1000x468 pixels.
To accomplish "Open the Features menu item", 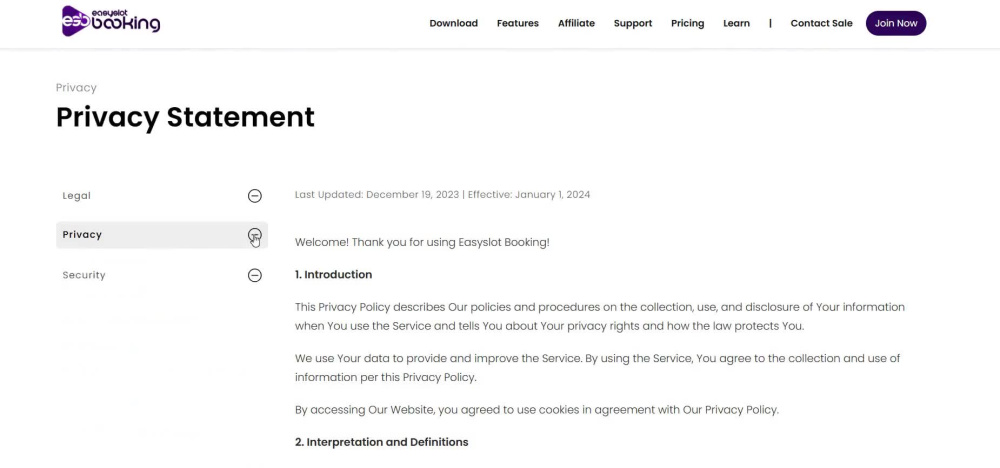I will click(518, 24).
